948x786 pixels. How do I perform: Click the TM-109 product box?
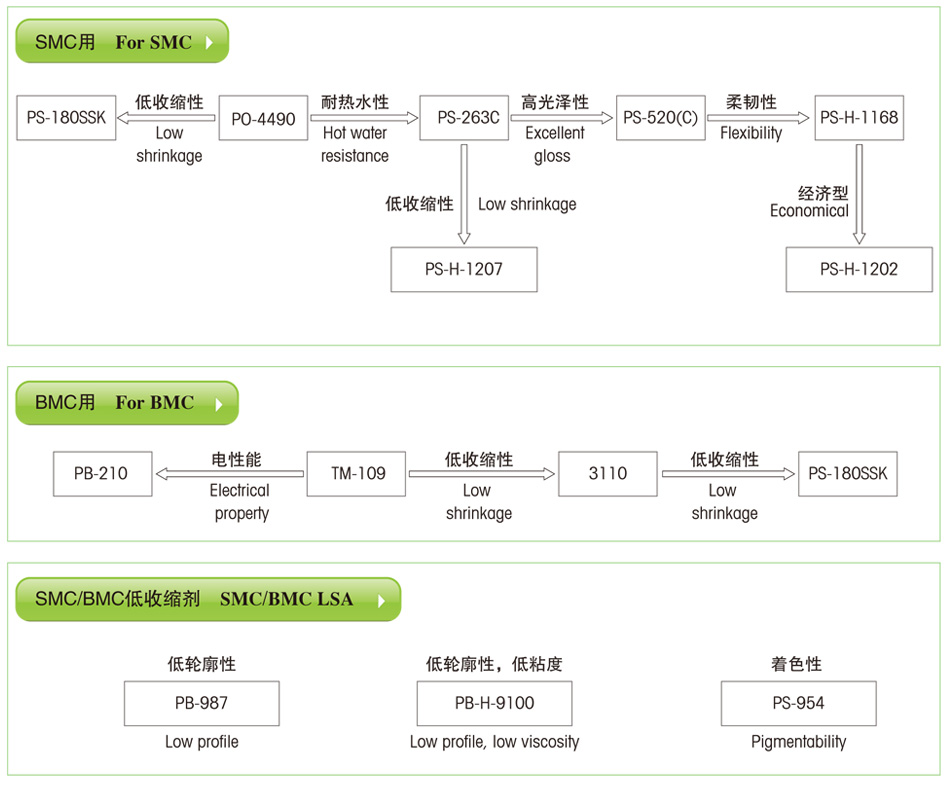[355, 473]
